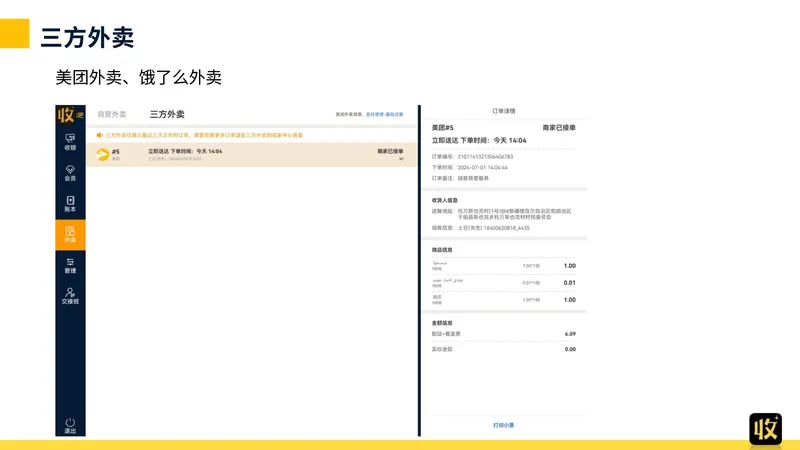
Task: Select the highlighted 外卖 takeout sidebar icon
Action: (70, 235)
